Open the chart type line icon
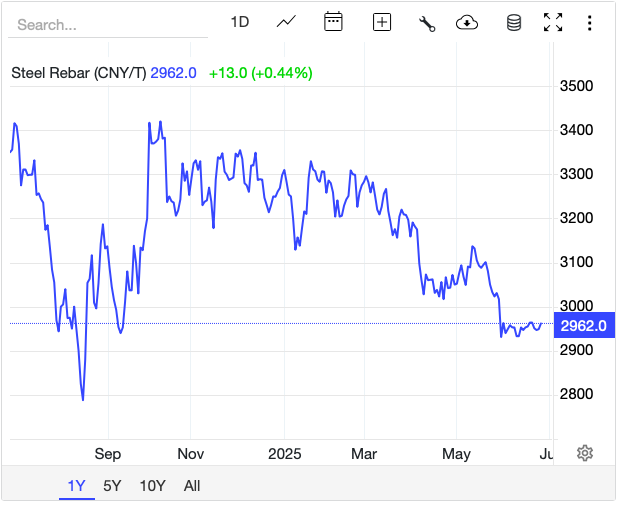 pos(287,22)
